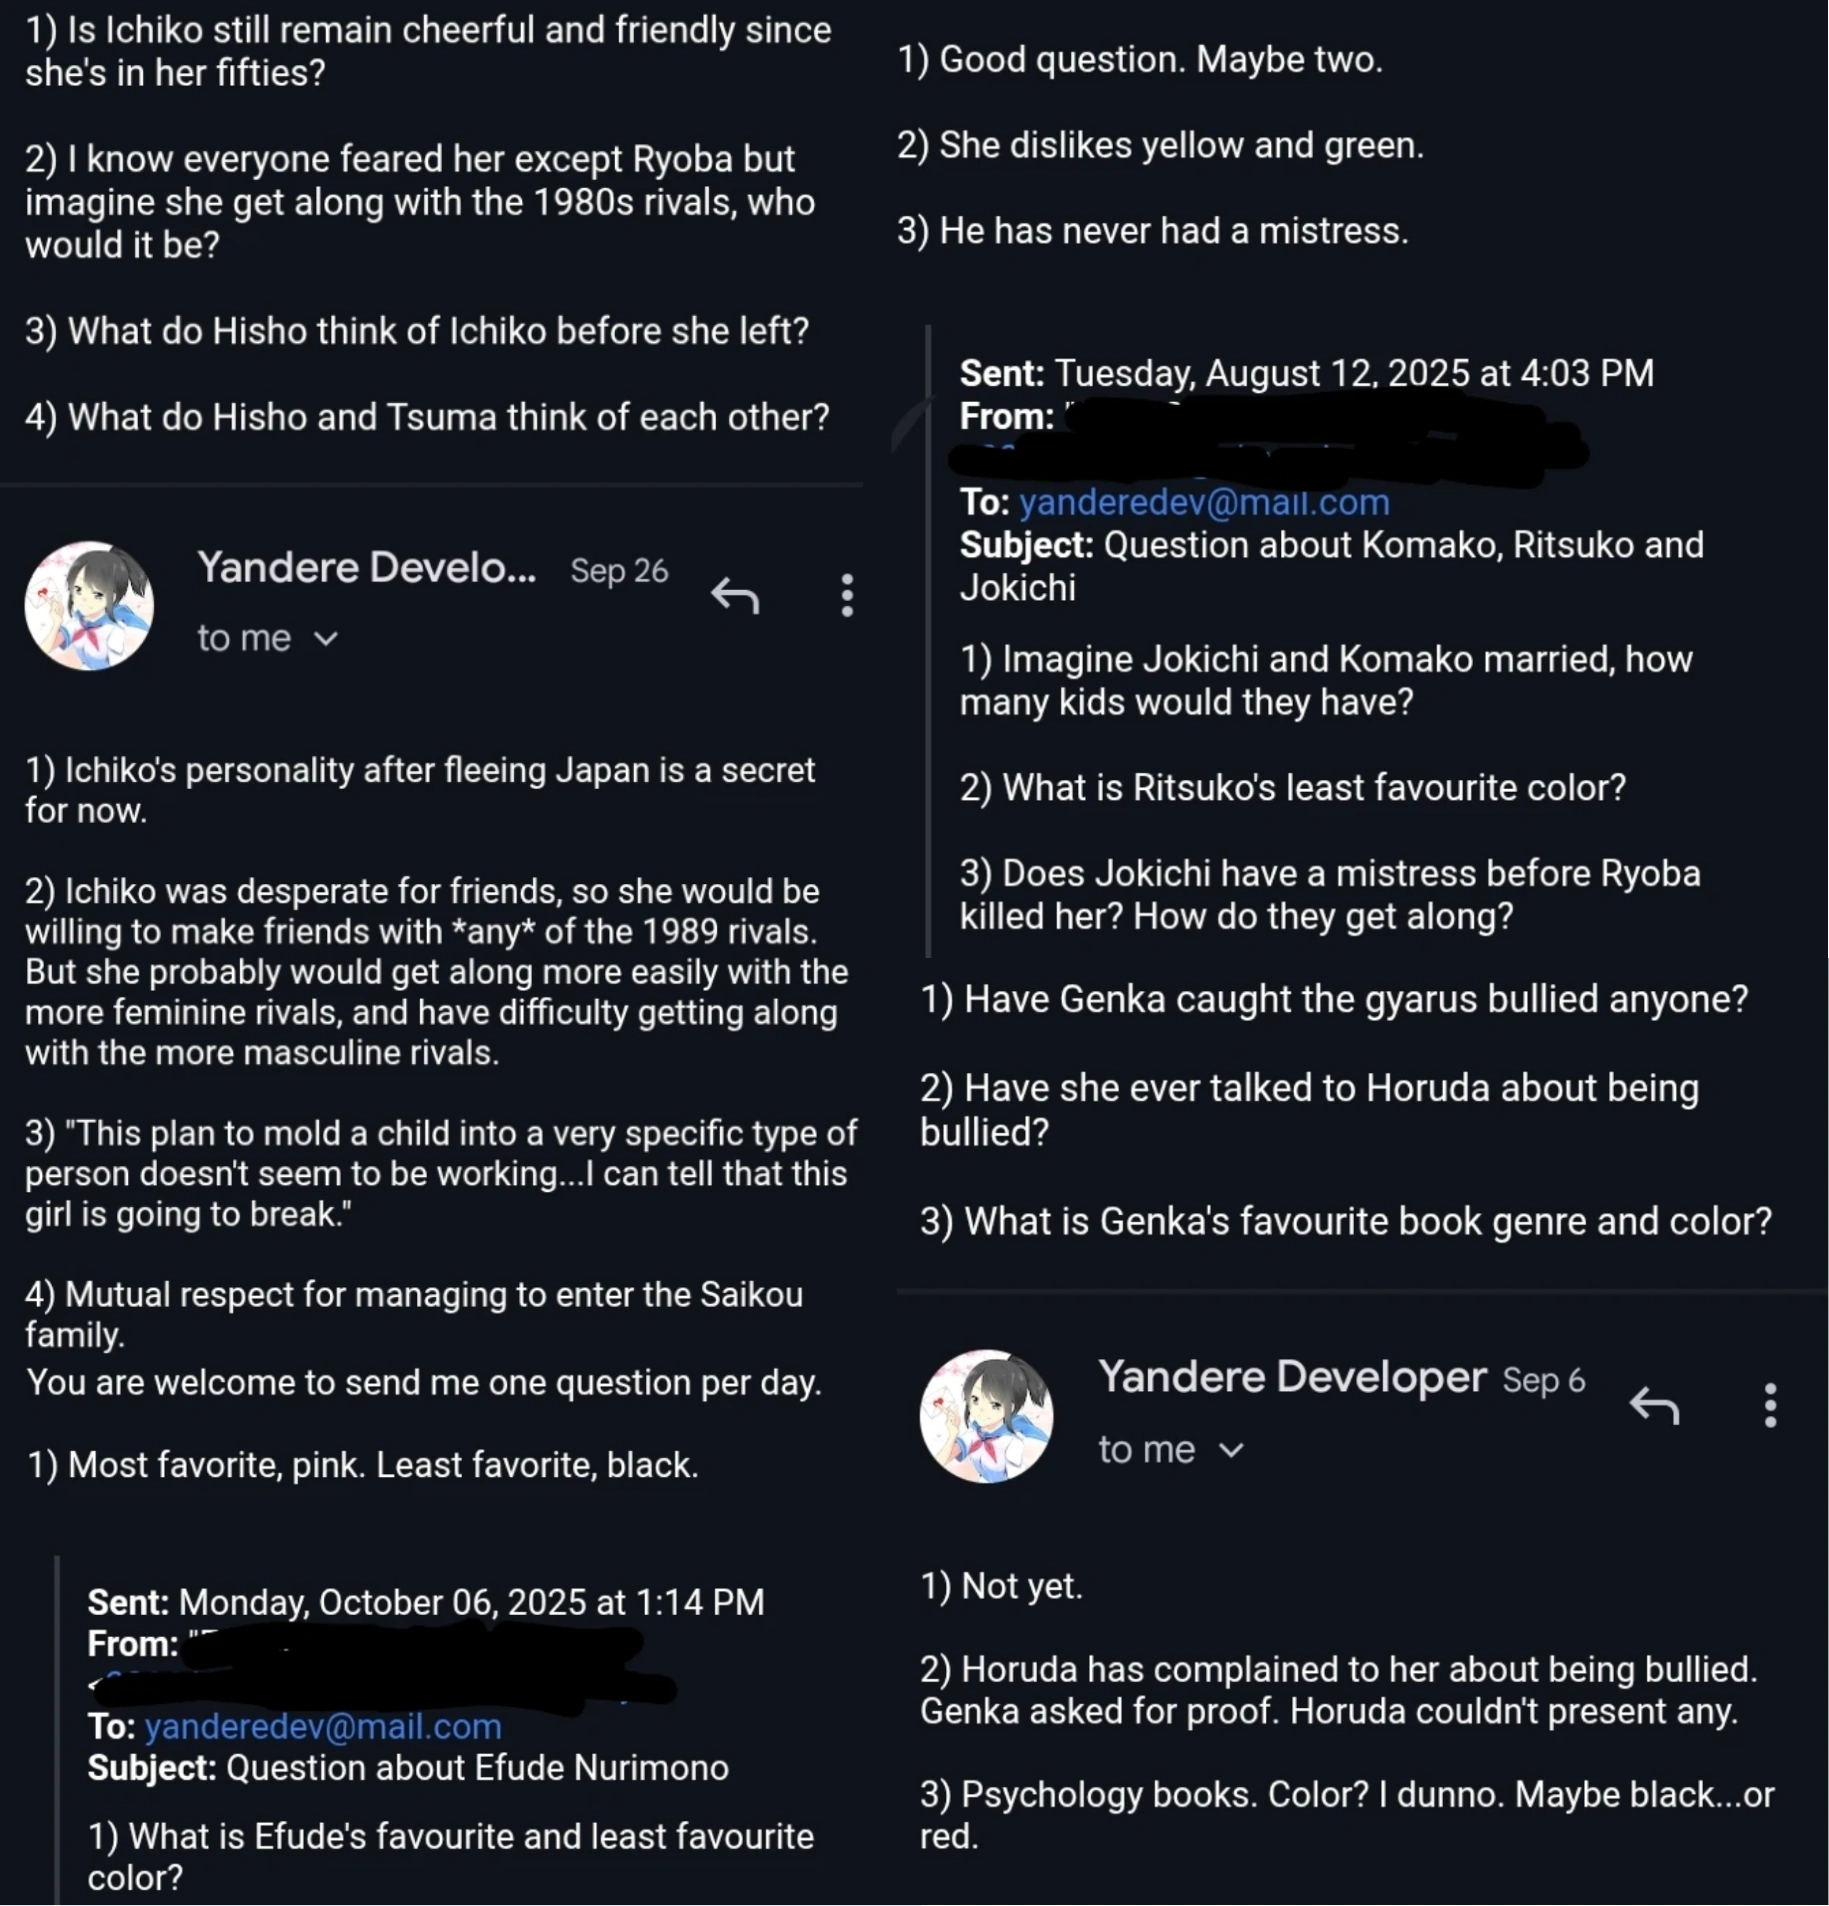Open the three-dot menu on the Sep 6 email
1829x1906 pixels.
coord(1770,1405)
